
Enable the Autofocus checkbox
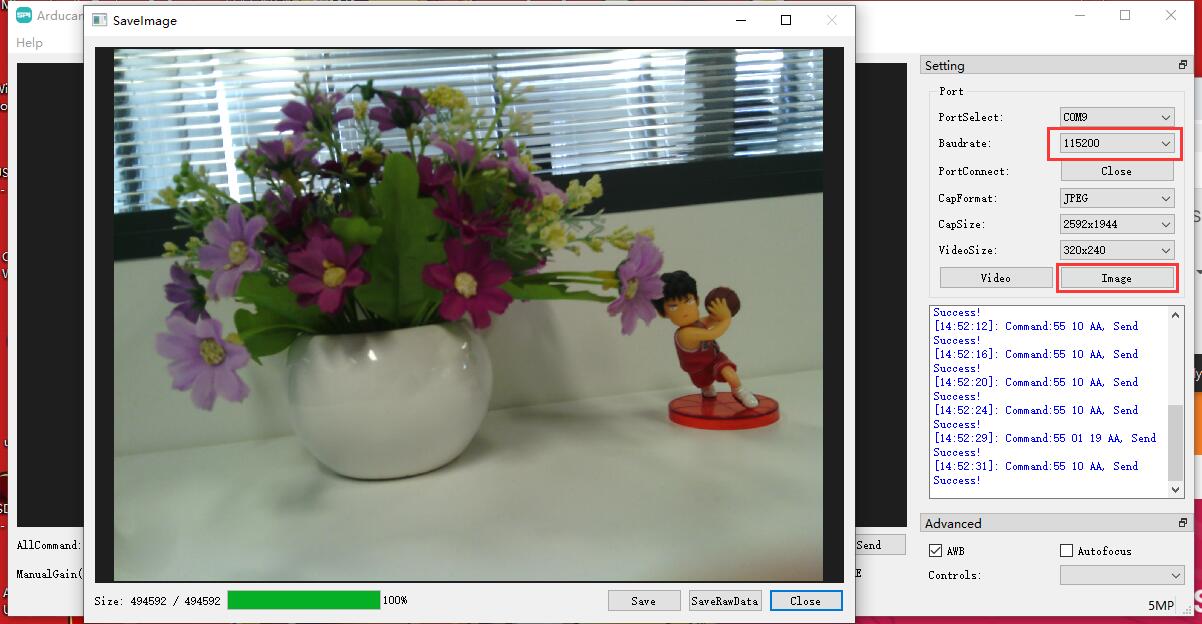(1067, 551)
